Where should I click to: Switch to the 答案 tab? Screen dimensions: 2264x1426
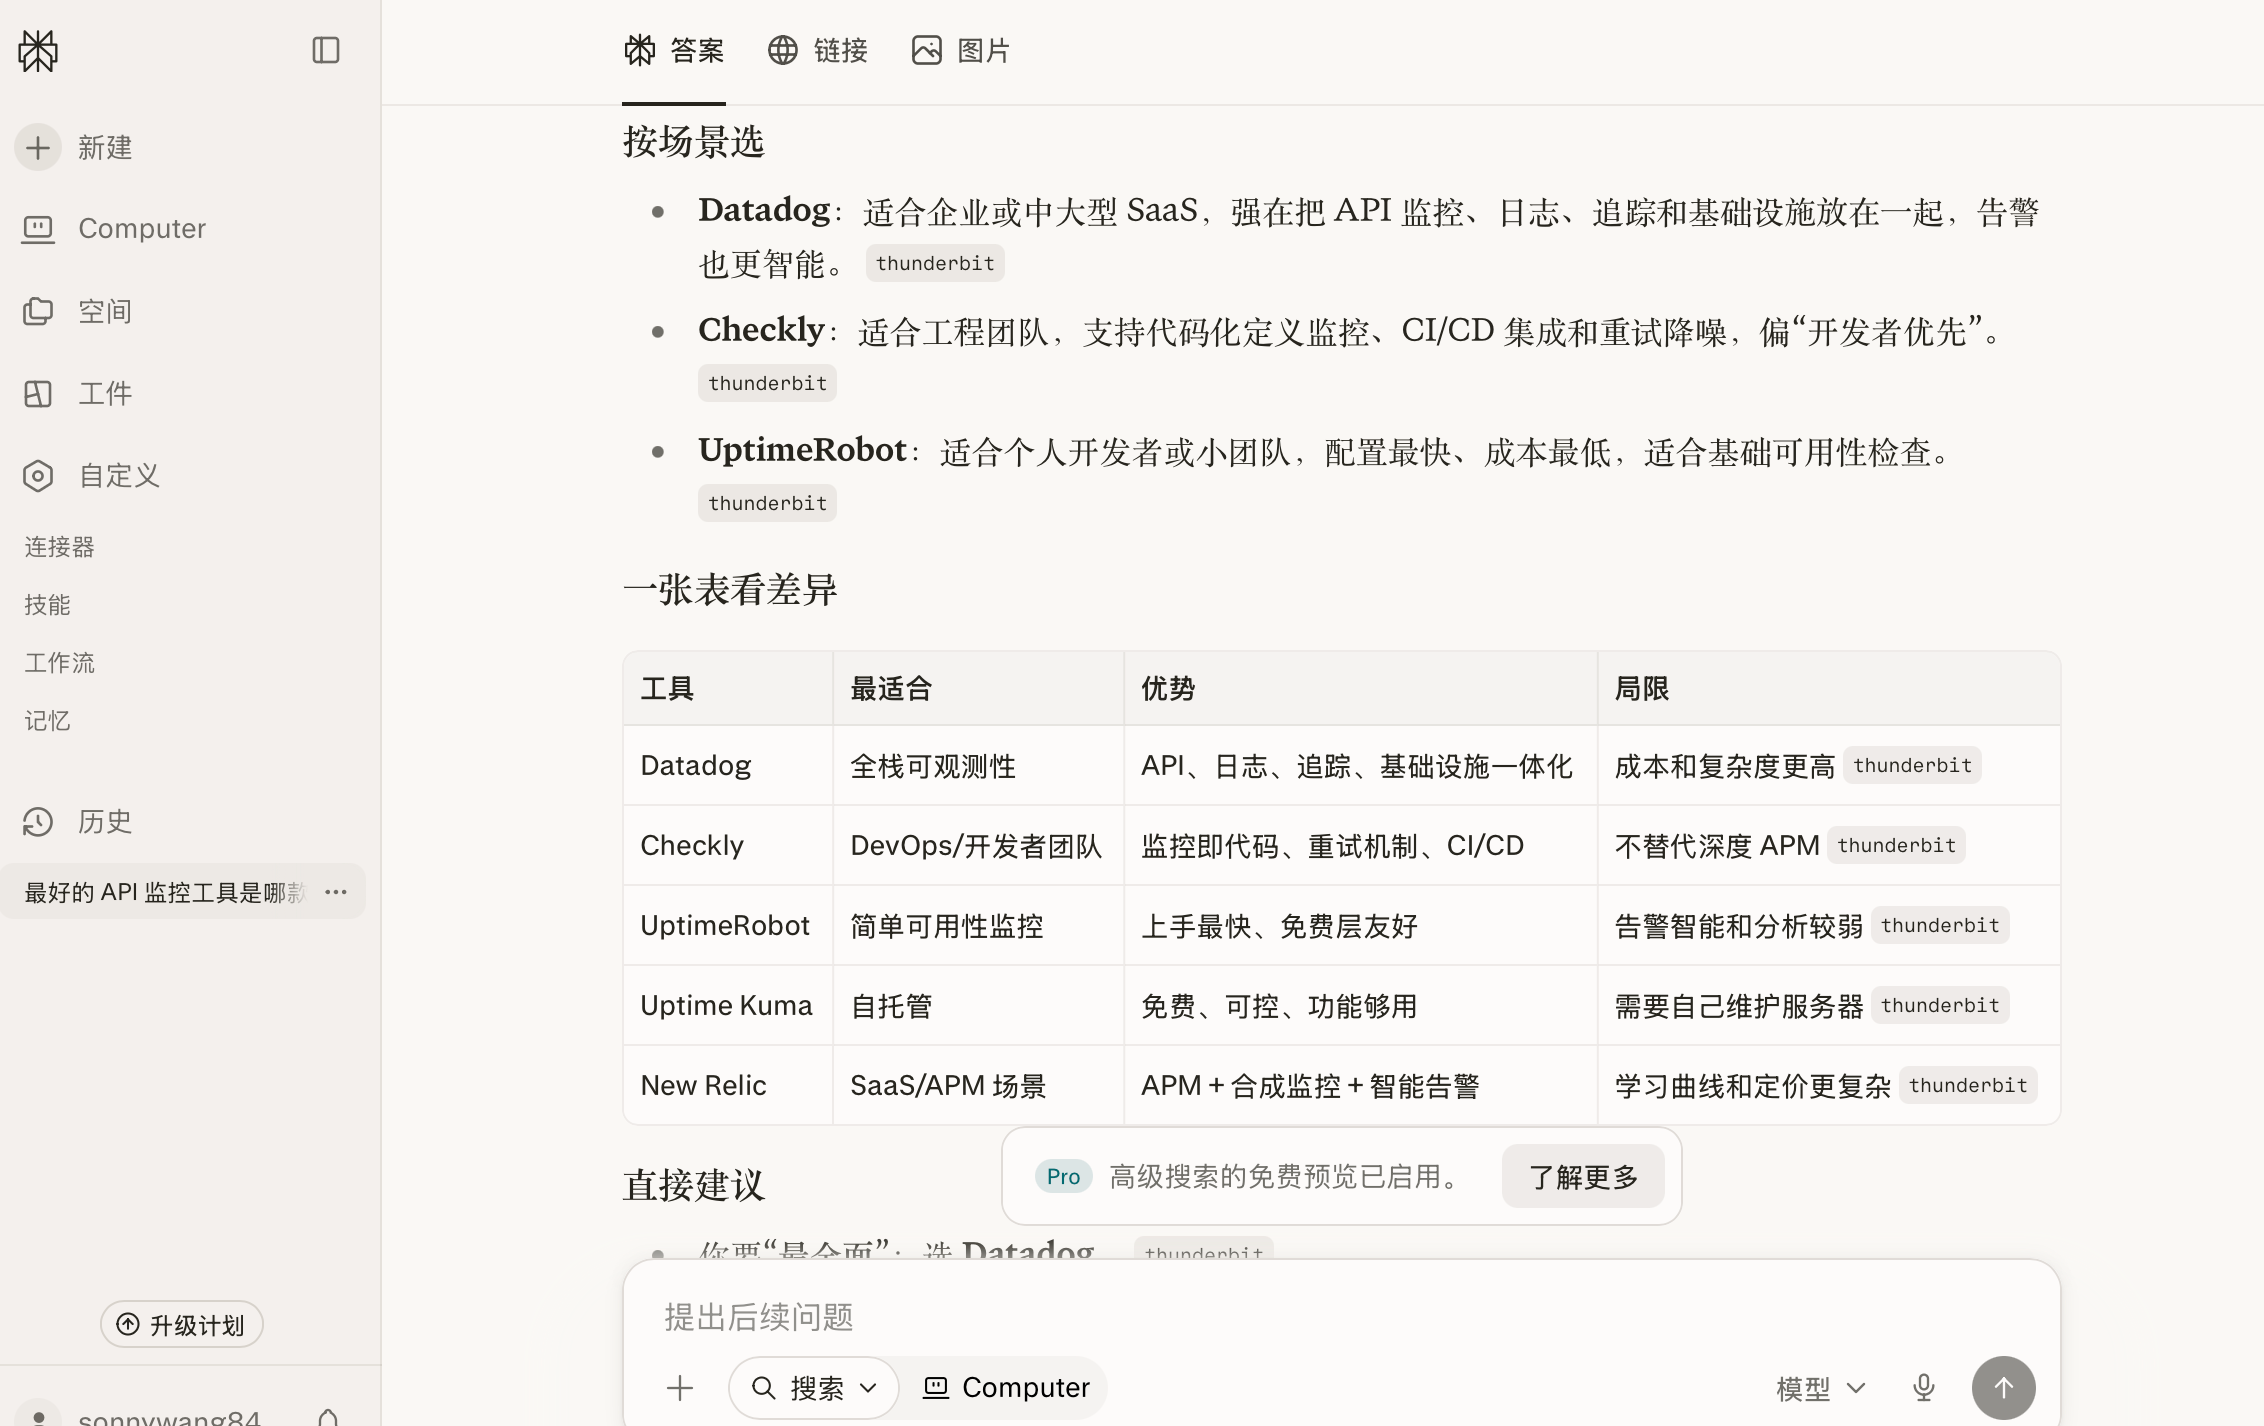point(674,50)
